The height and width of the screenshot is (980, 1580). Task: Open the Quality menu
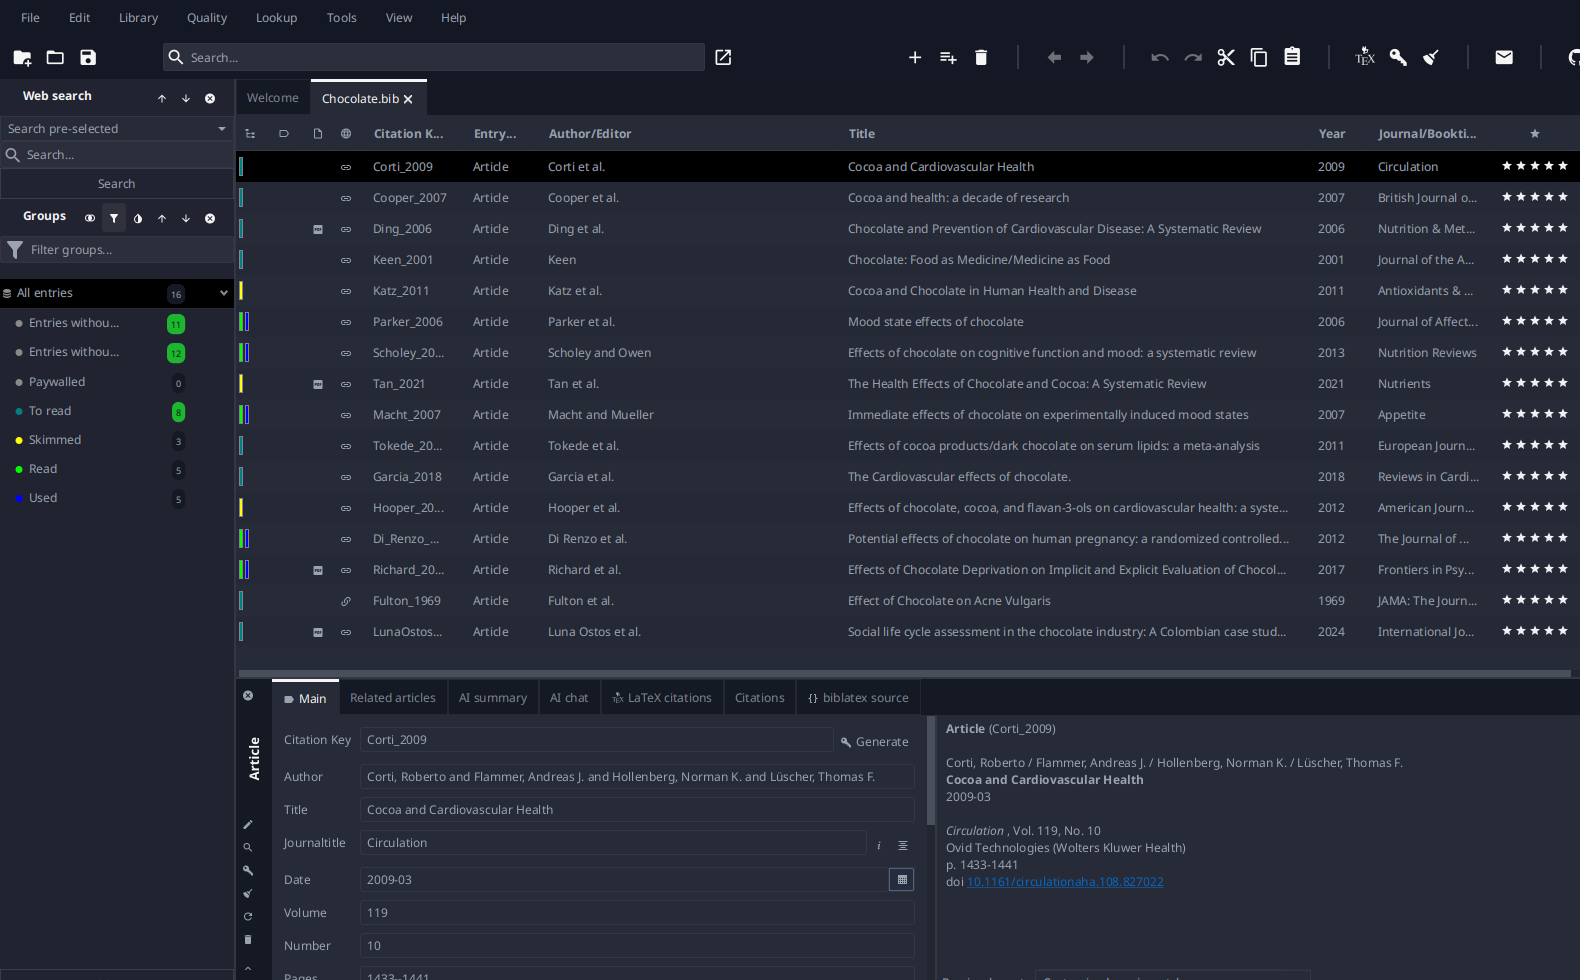pyautogui.click(x=207, y=18)
